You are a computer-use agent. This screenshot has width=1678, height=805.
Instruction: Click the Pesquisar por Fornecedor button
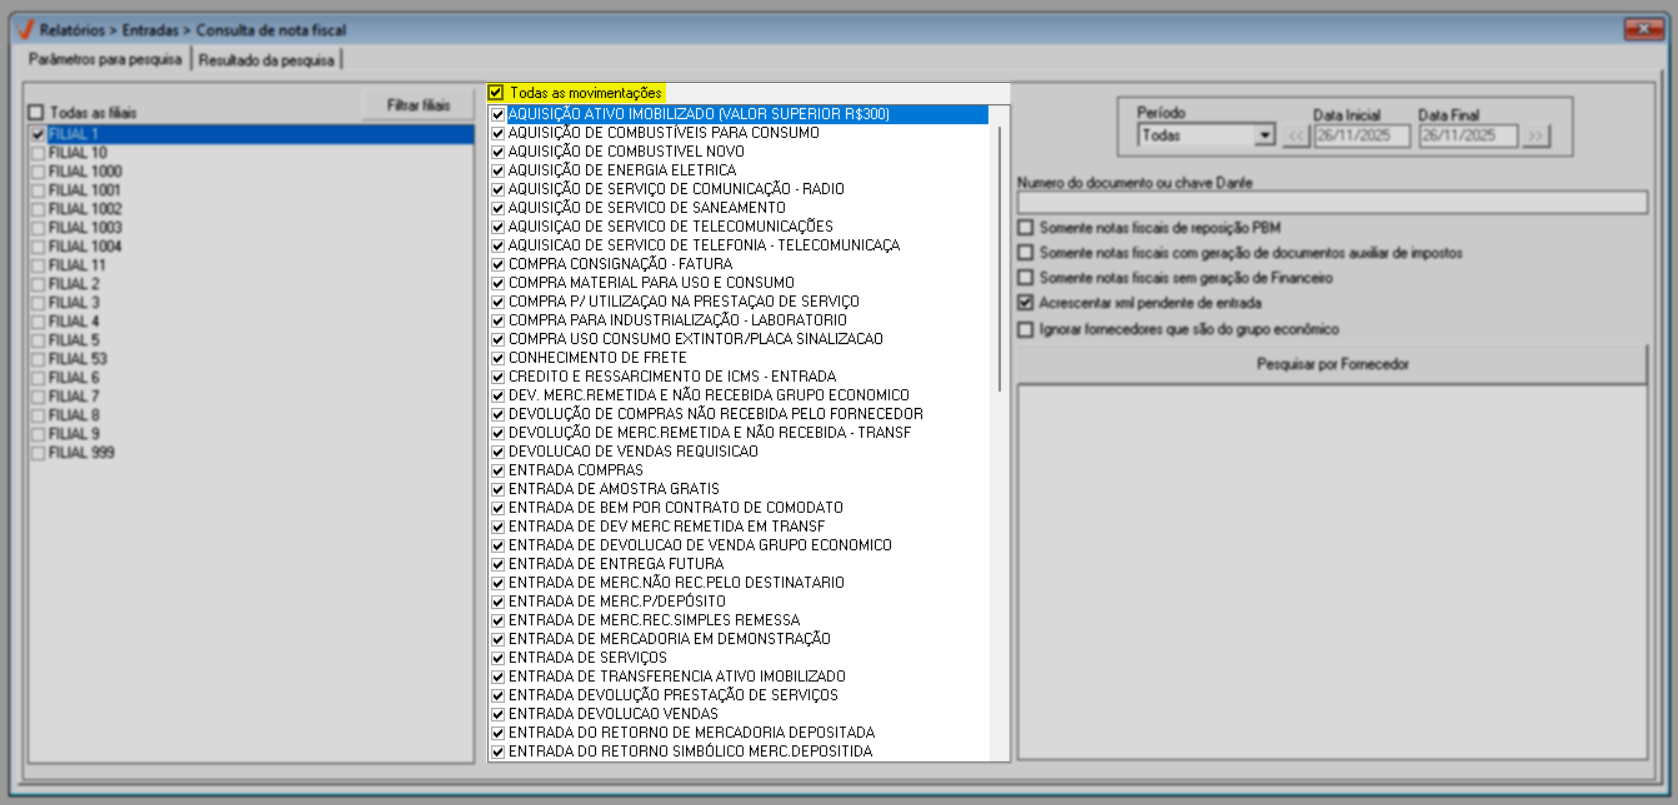point(1332,365)
